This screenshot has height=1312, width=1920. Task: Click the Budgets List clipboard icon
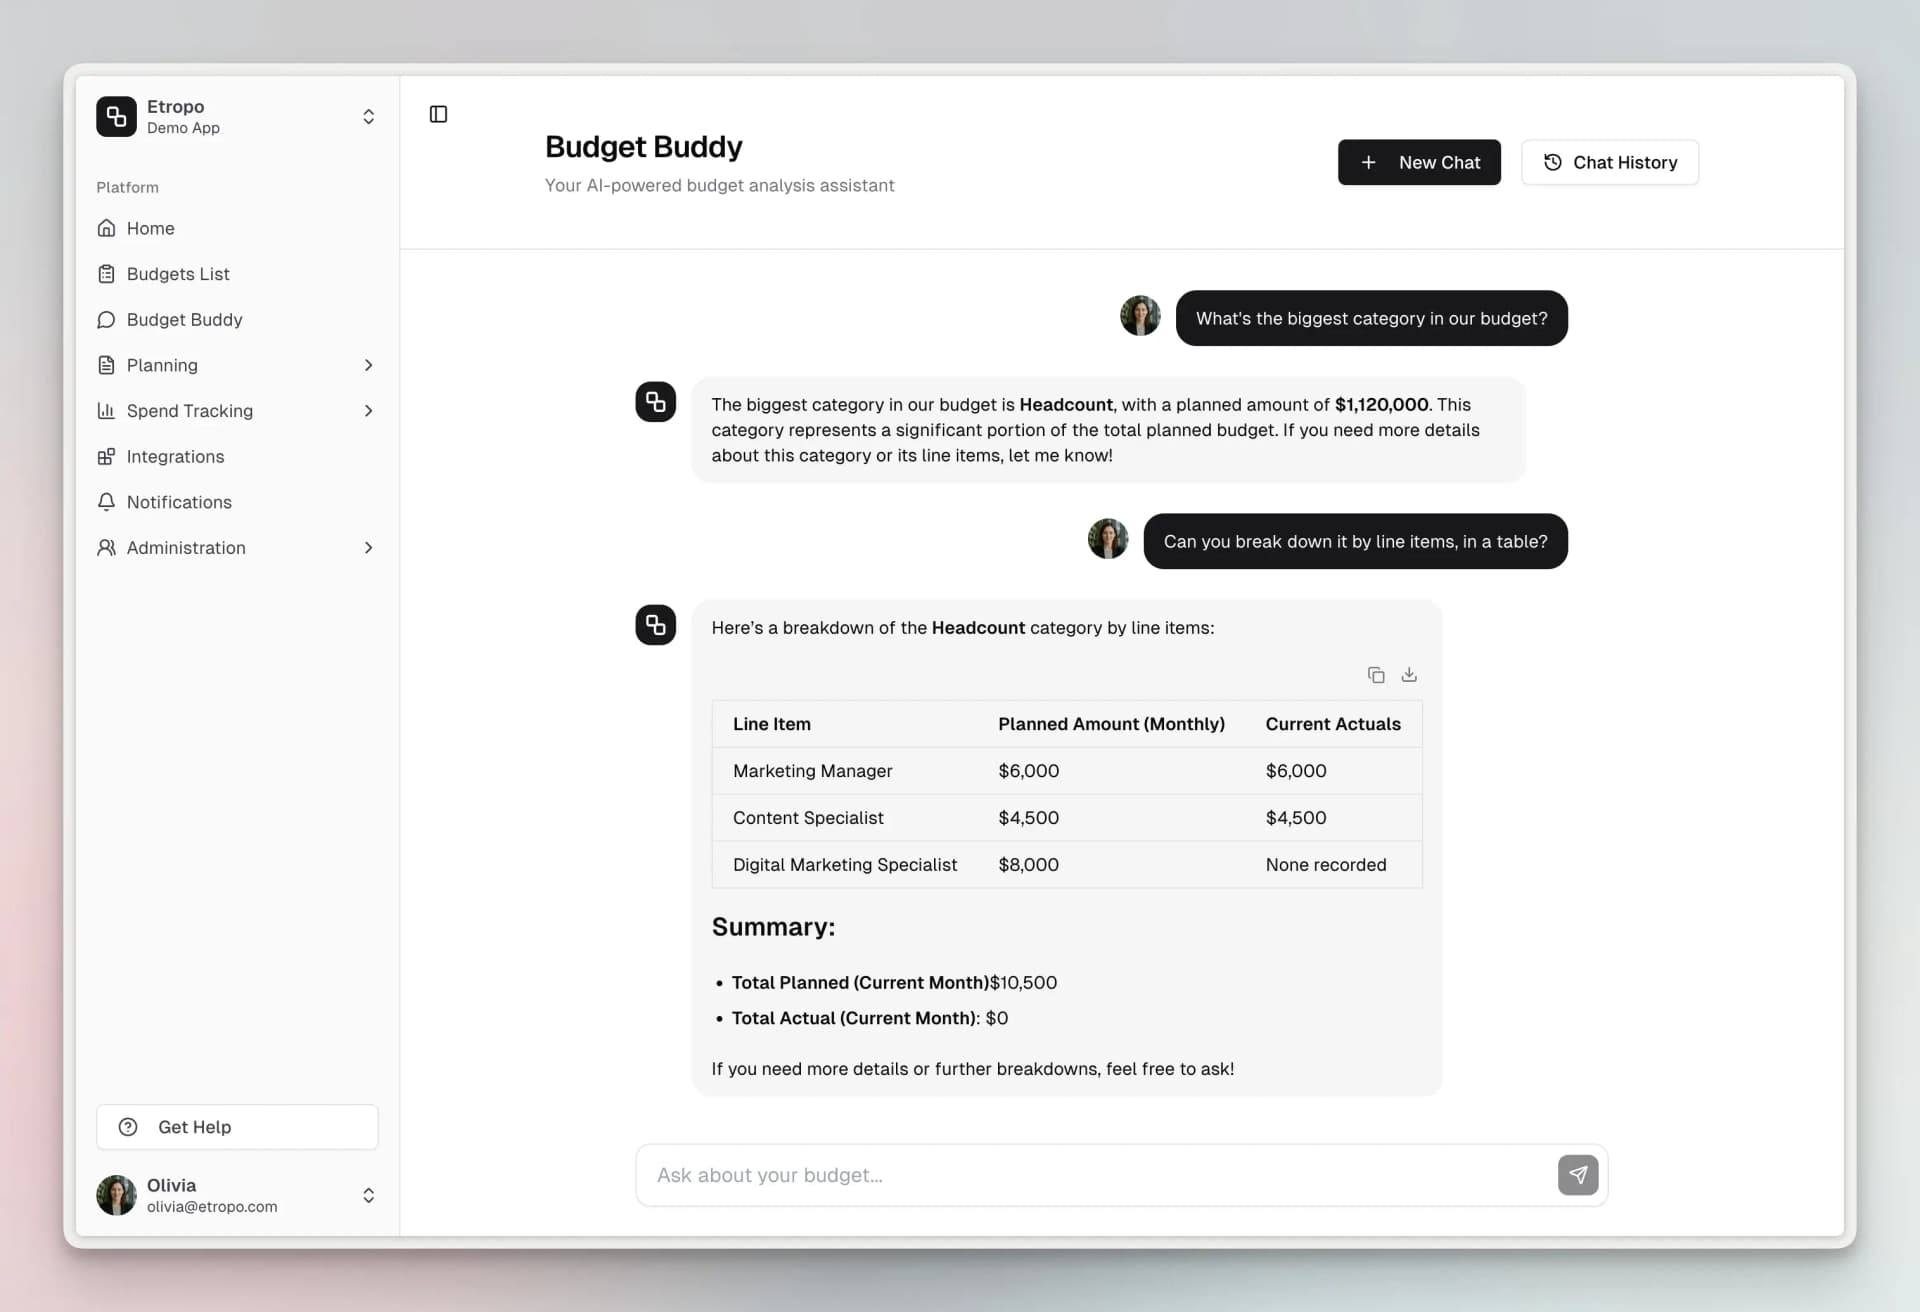107,273
